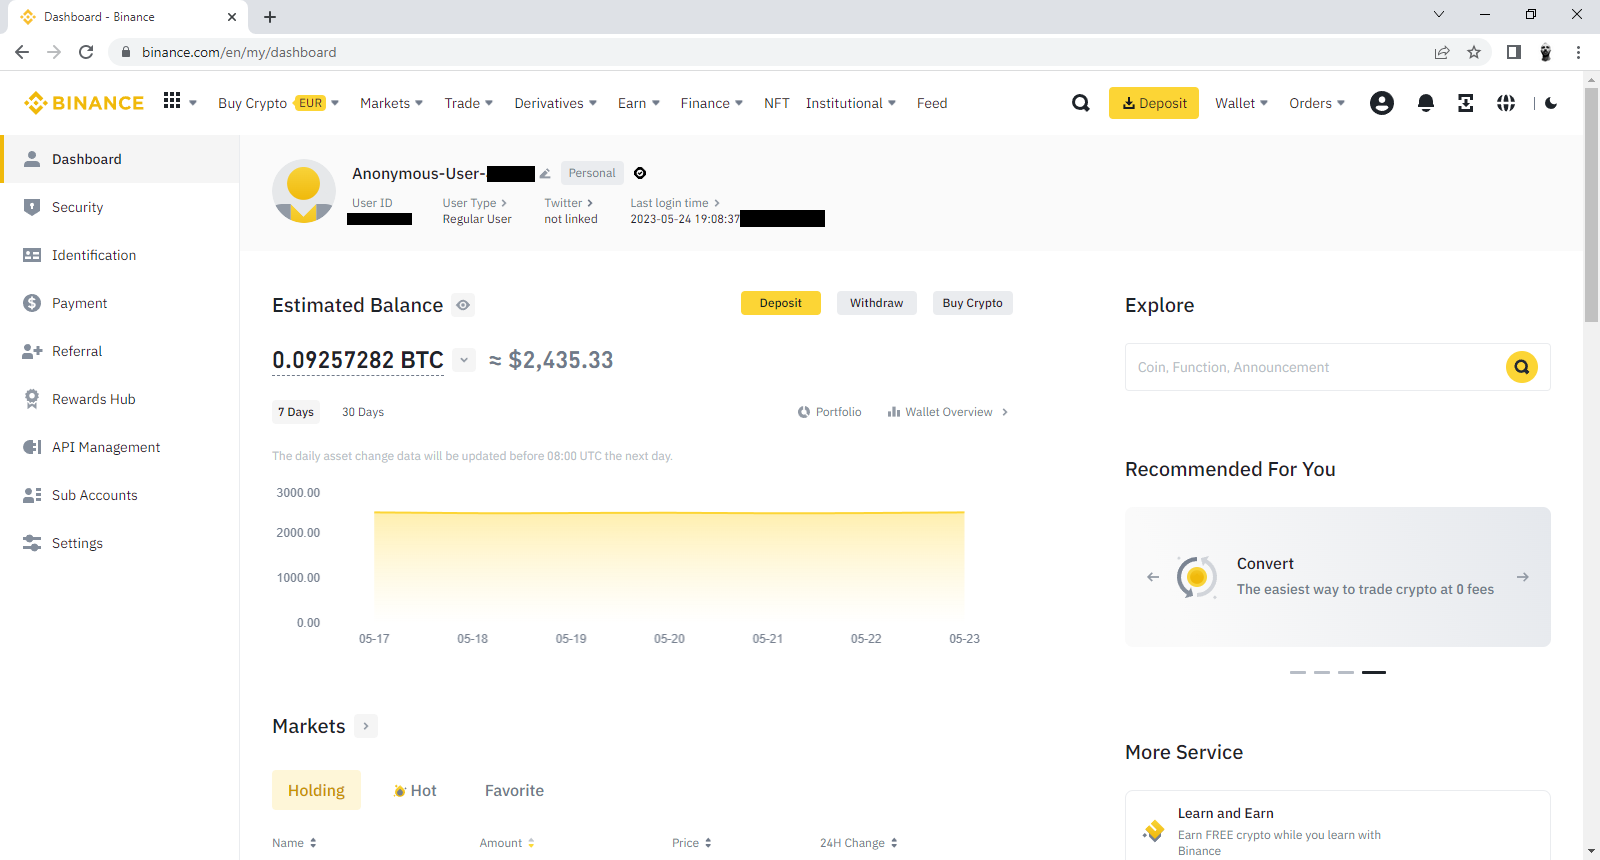Toggle dark mode moon icon
Viewport: 1600px width, 860px height.
(1551, 103)
